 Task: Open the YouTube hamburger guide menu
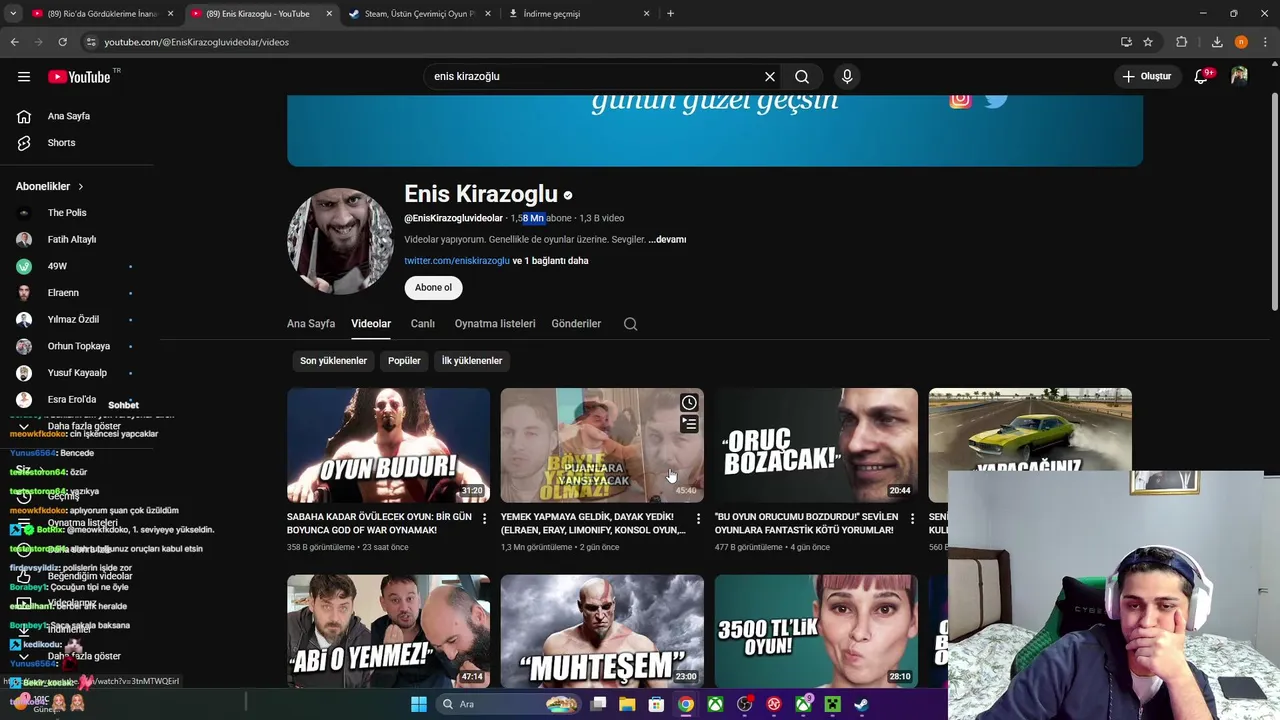tap(24, 76)
